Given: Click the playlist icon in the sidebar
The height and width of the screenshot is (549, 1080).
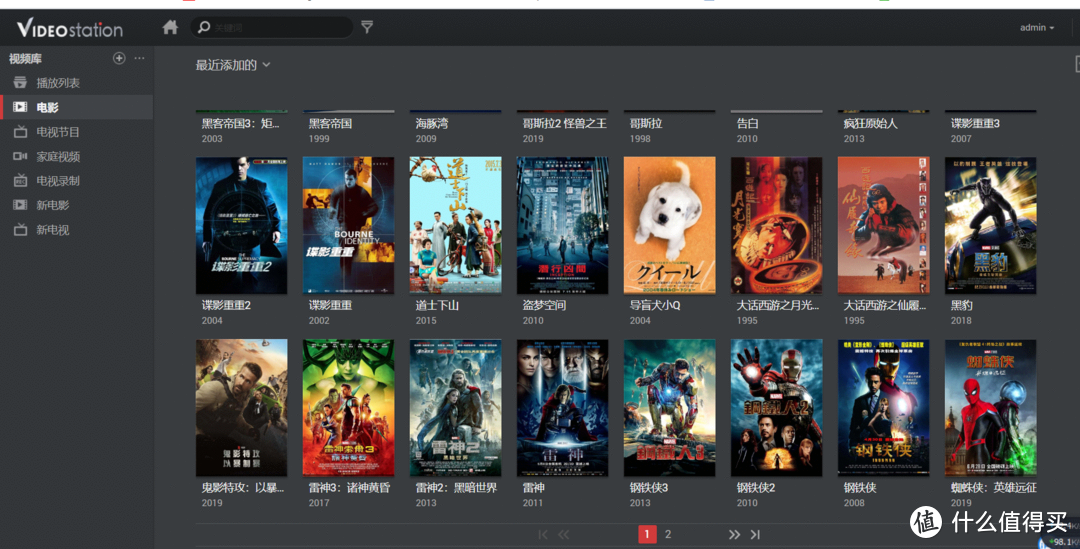Looking at the screenshot, I should (x=20, y=83).
